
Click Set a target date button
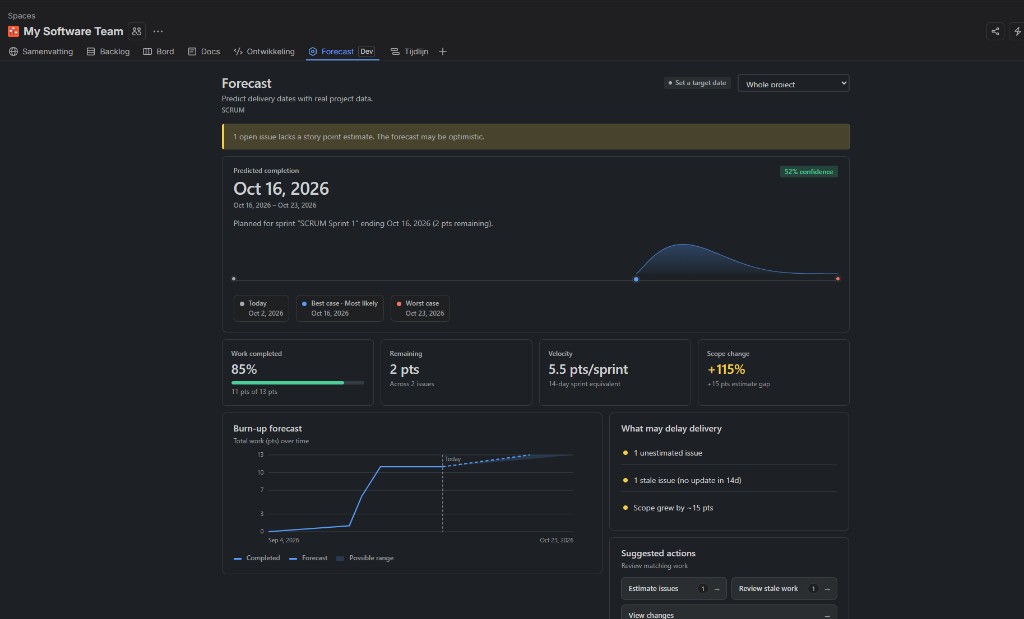point(697,83)
